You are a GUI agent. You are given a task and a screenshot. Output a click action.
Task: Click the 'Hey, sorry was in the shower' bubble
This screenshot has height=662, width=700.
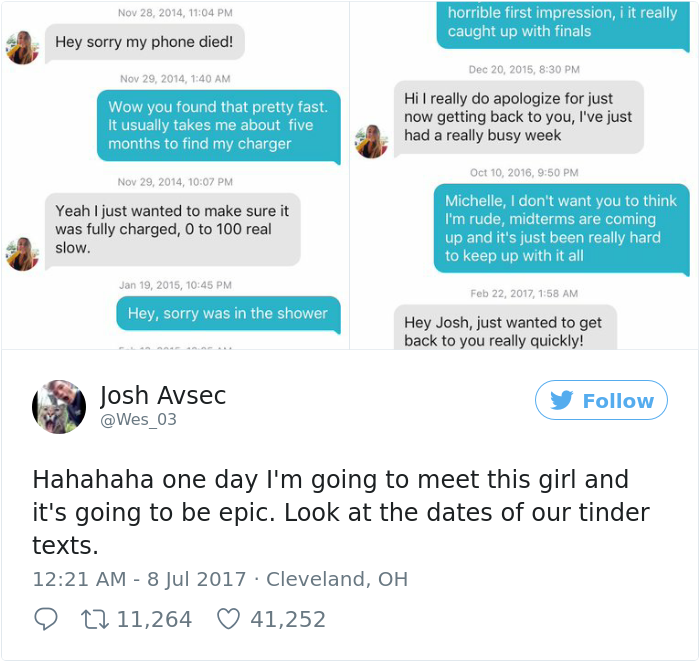pyautogui.click(x=228, y=314)
